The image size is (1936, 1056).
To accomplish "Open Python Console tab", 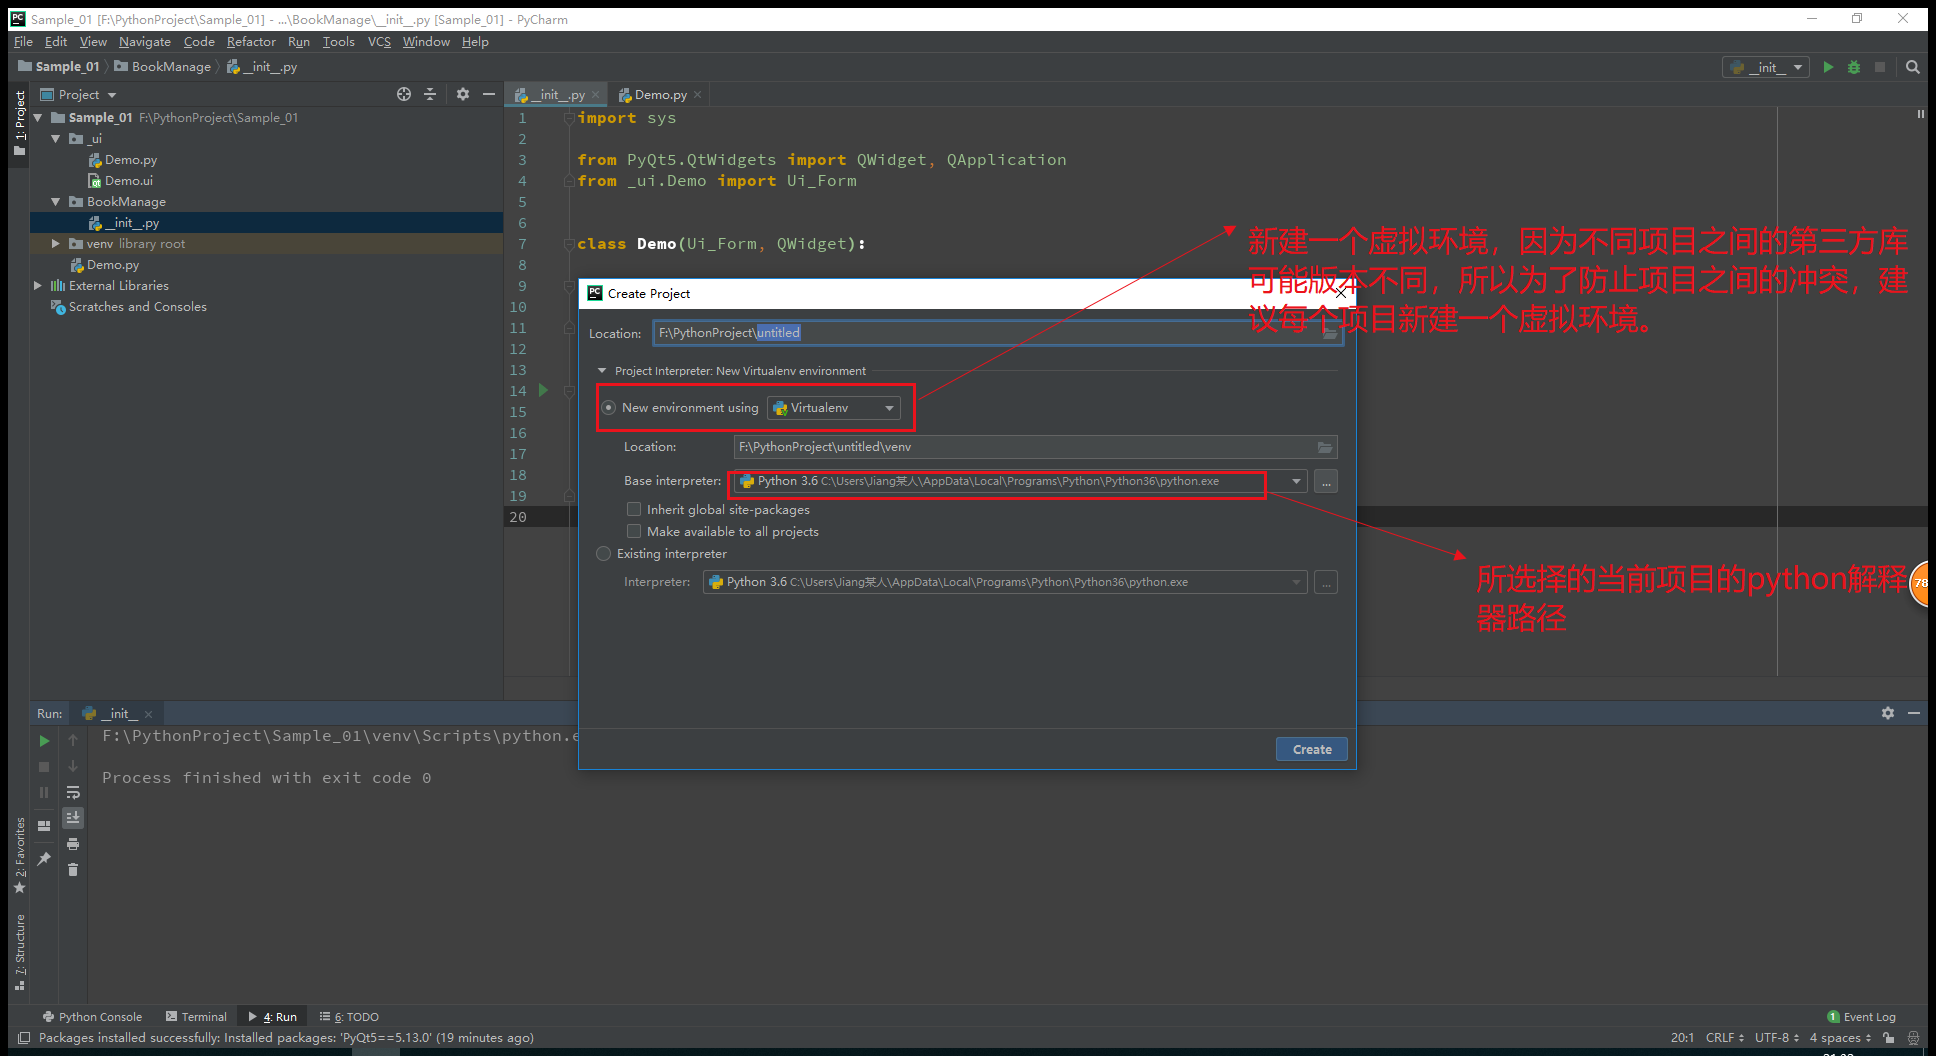I will click(93, 1017).
